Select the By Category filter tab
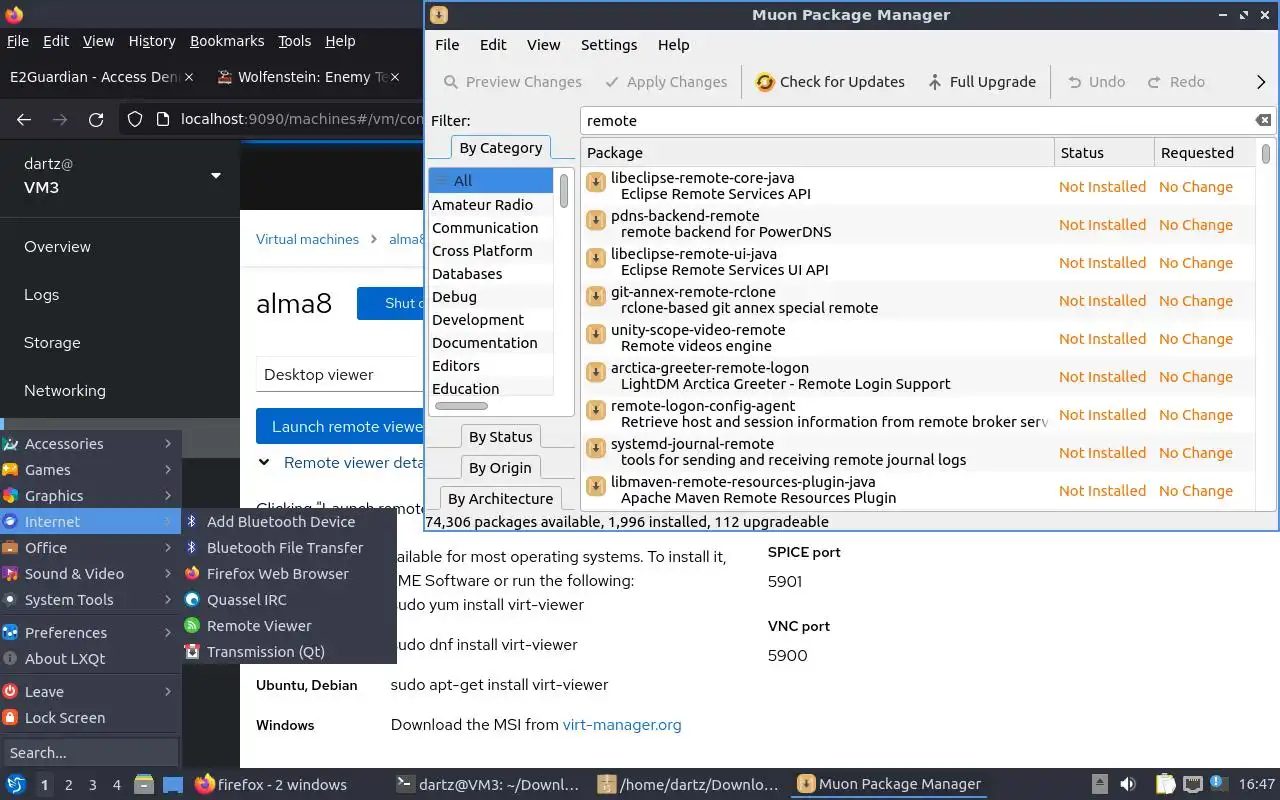The height and width of the screenshot is (800, 1280). pos(500,148)
